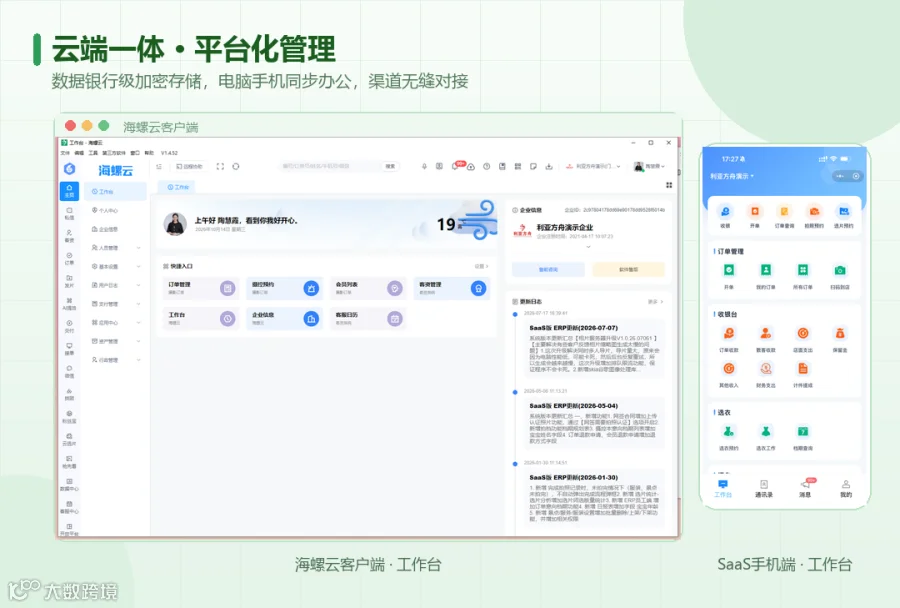Open the user profile dropdown at top right
This screenshot has height=608, width=900.
(649, 166)
